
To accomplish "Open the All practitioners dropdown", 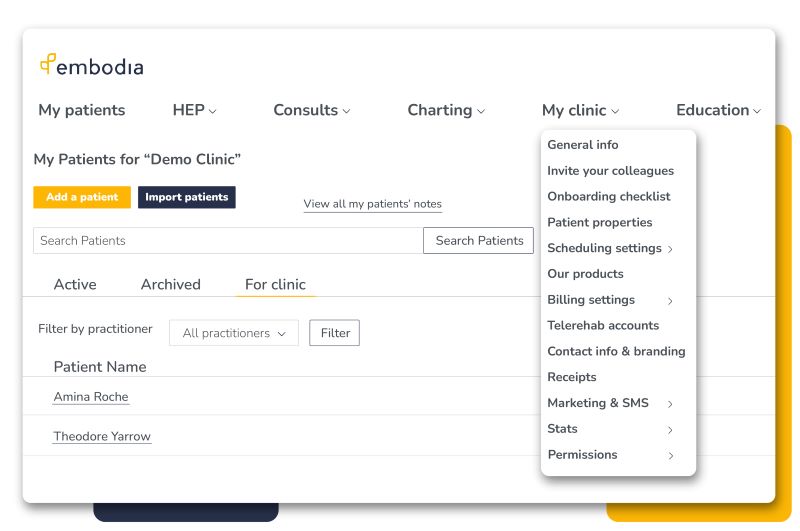I will [234, 333].
